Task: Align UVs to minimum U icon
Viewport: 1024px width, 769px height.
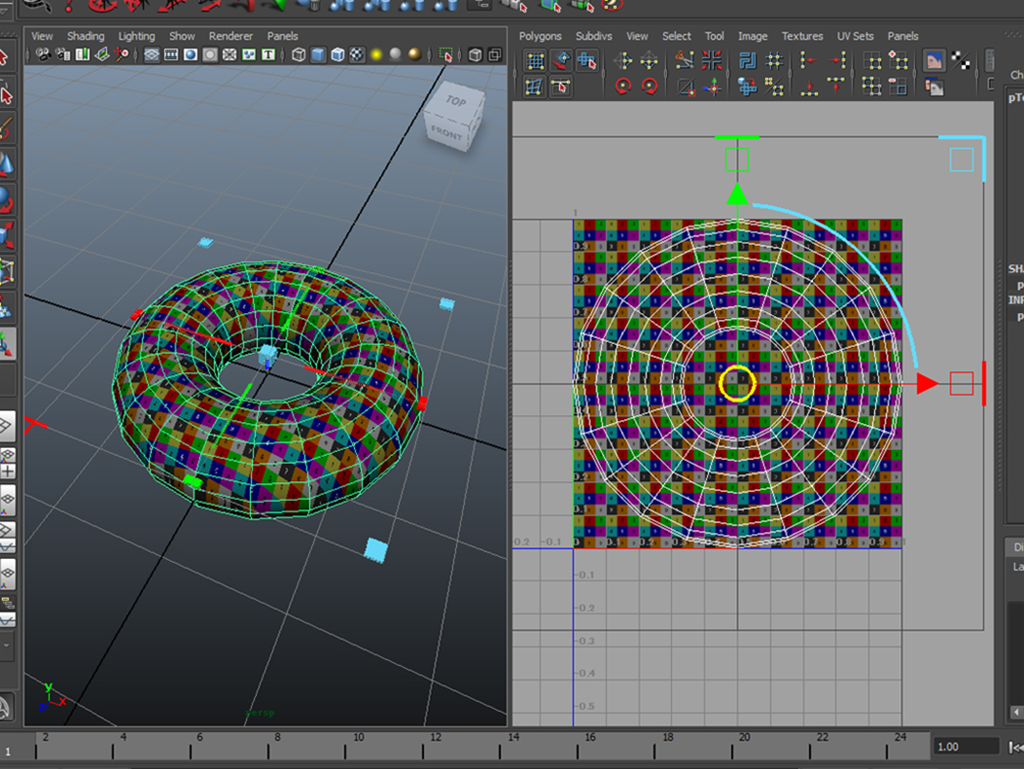Action: click(809, 62)
